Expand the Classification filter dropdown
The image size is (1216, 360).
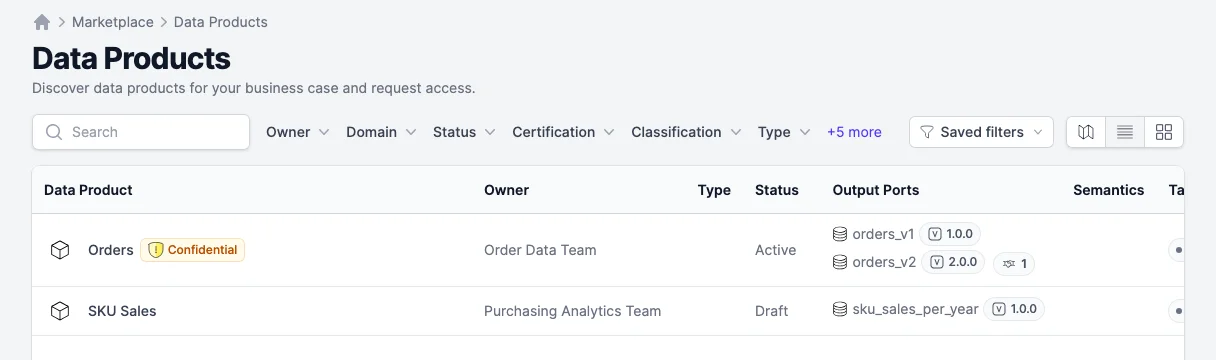coord(686,132)
